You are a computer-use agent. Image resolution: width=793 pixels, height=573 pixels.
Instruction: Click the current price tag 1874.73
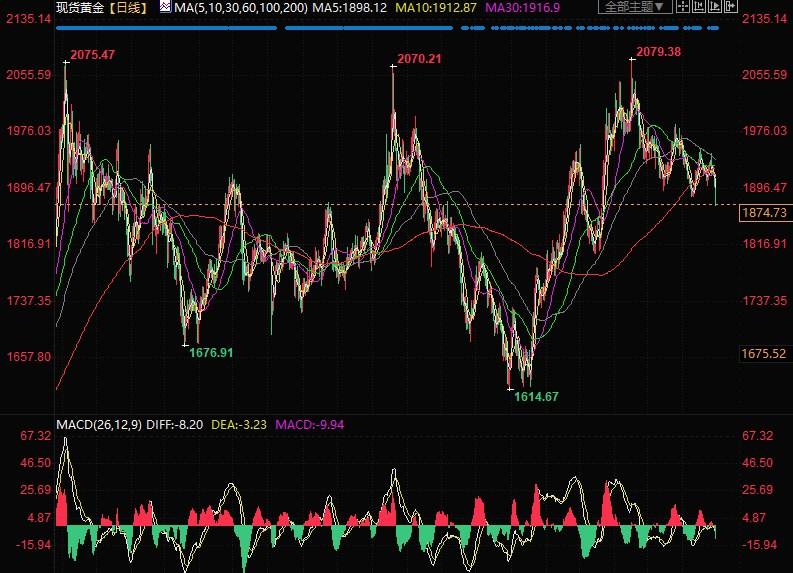tap(764, 213)
